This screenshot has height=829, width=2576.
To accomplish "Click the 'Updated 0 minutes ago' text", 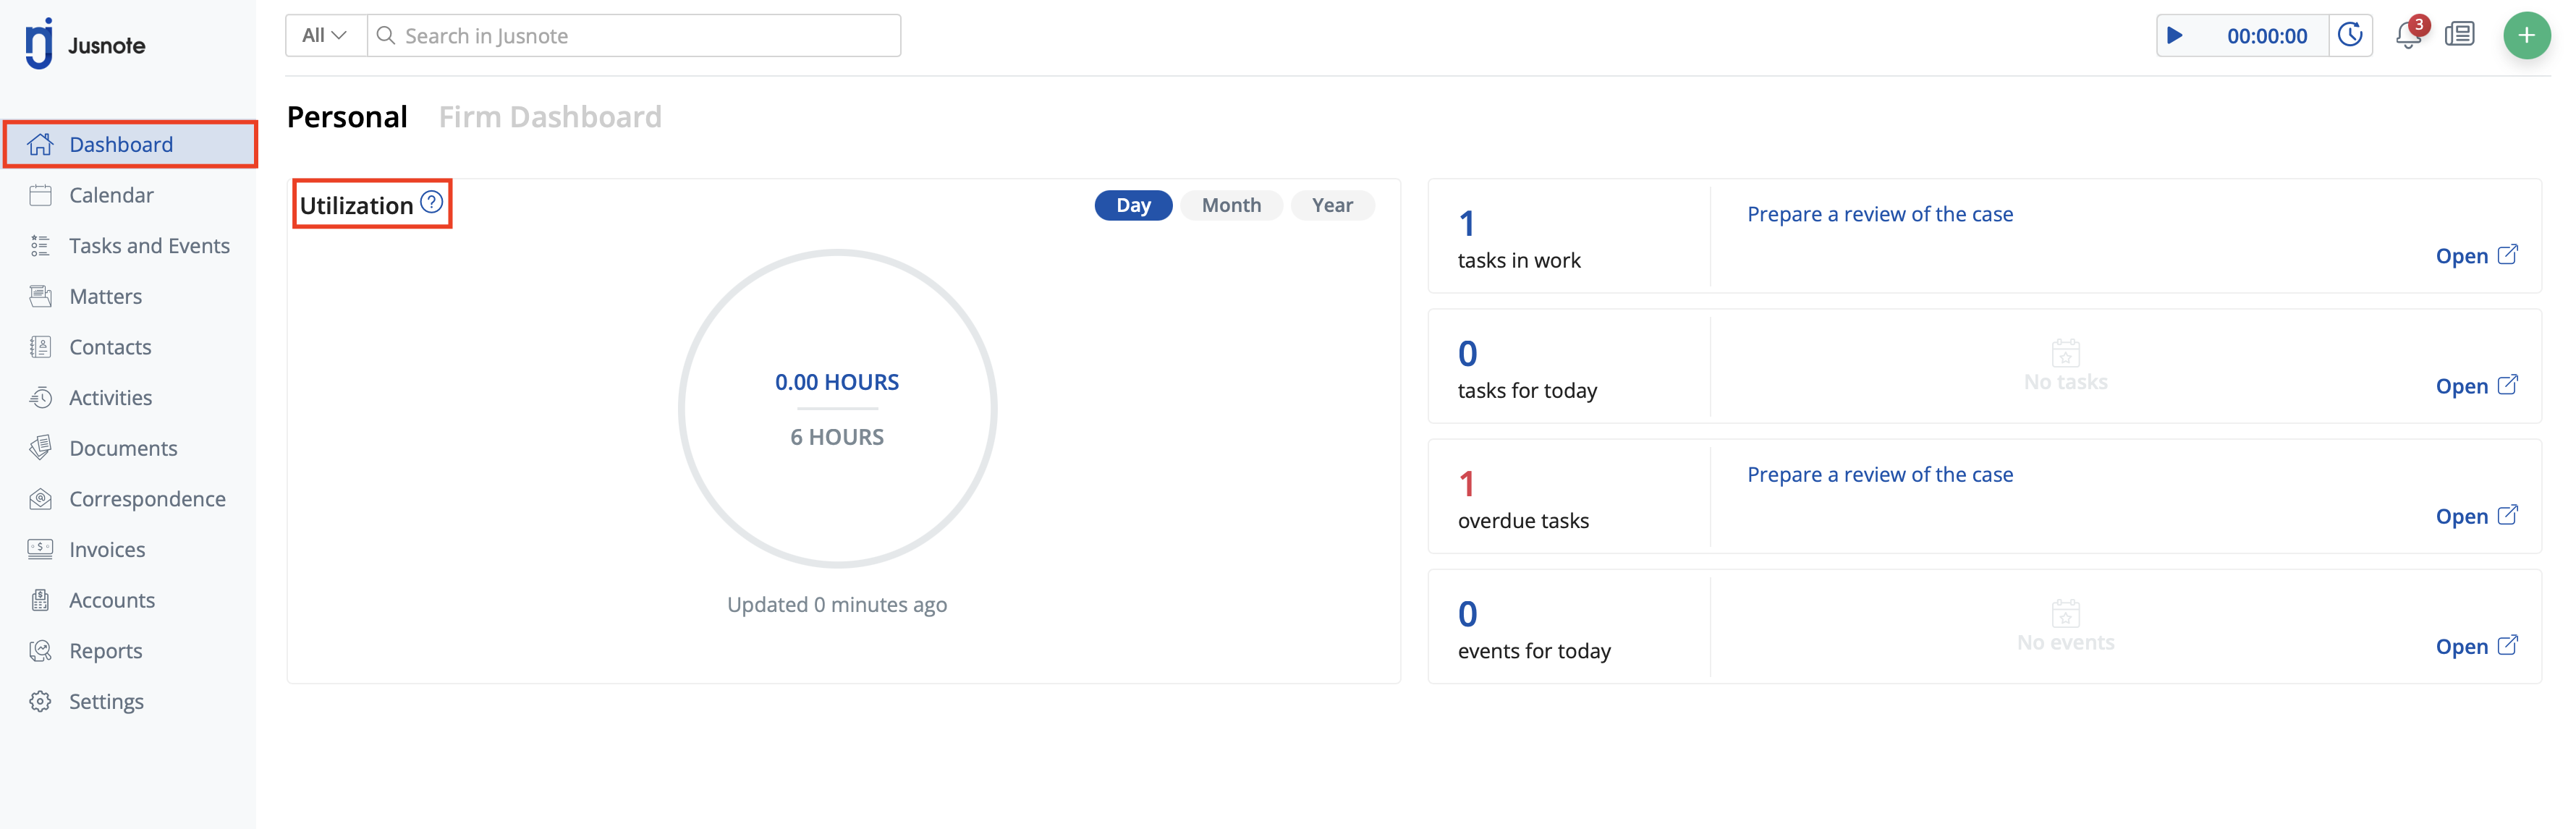I will click(837, 604).
